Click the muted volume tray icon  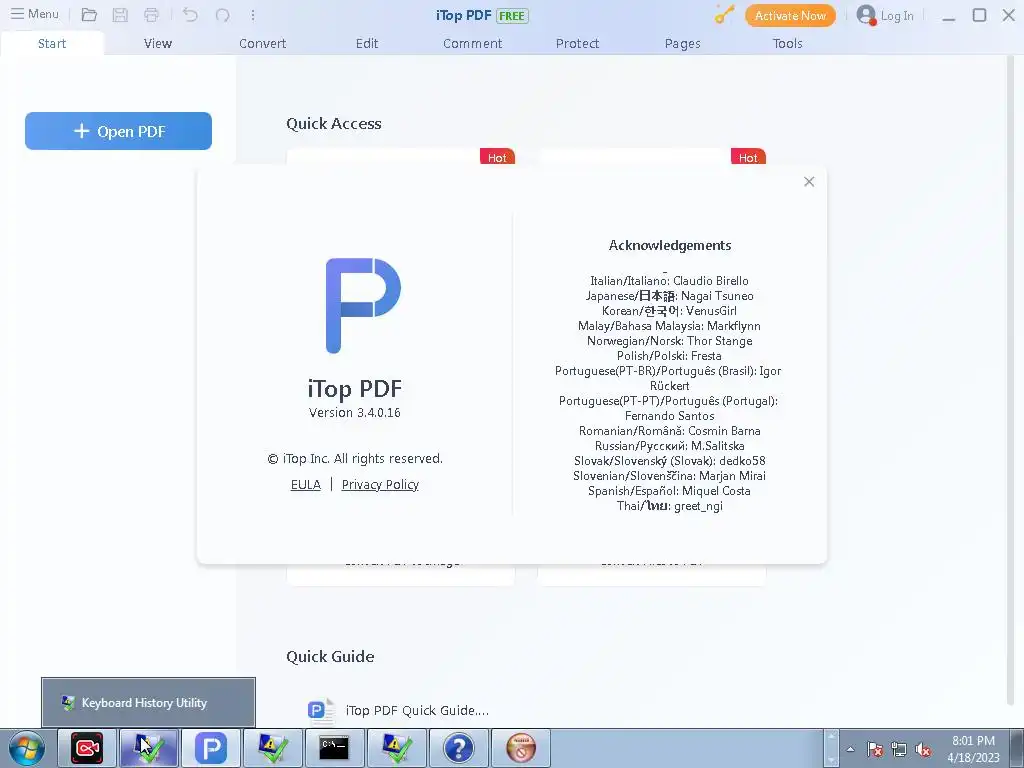pyautogui.click(x=923, y=749)
